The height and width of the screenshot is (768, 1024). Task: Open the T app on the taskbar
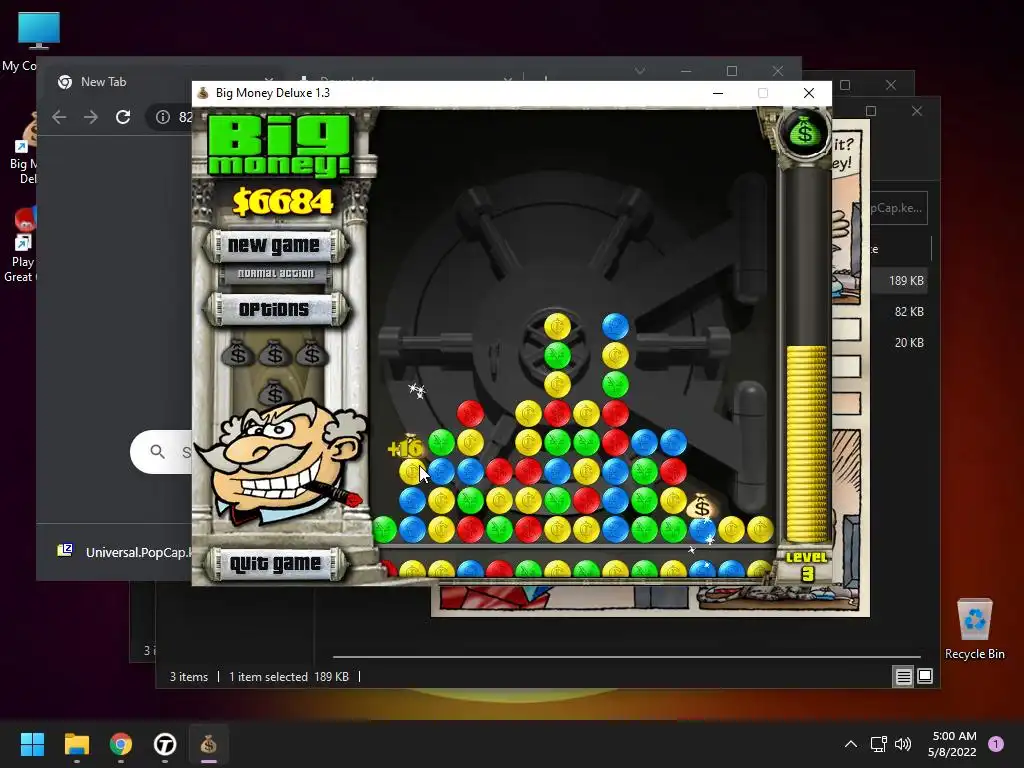[x=165, y=744]
